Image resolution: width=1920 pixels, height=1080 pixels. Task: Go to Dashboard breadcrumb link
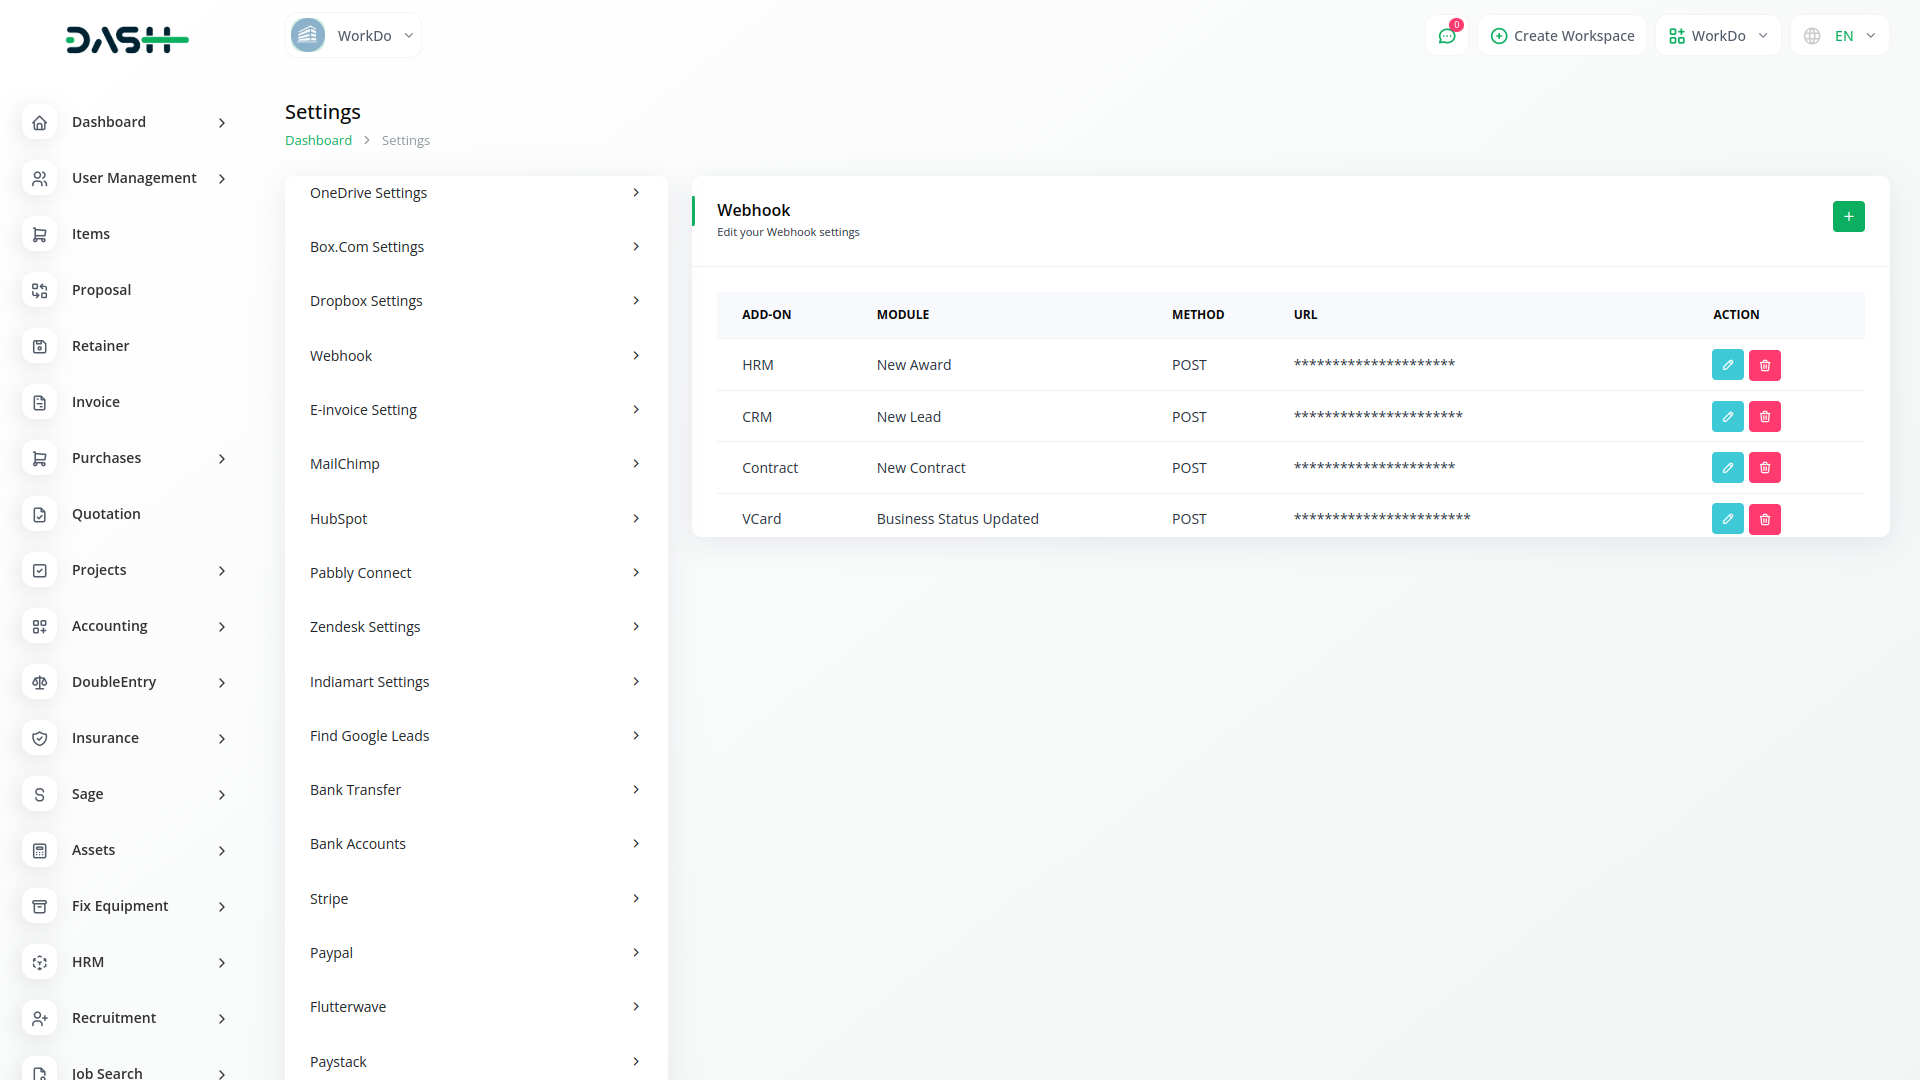(318, 141)
